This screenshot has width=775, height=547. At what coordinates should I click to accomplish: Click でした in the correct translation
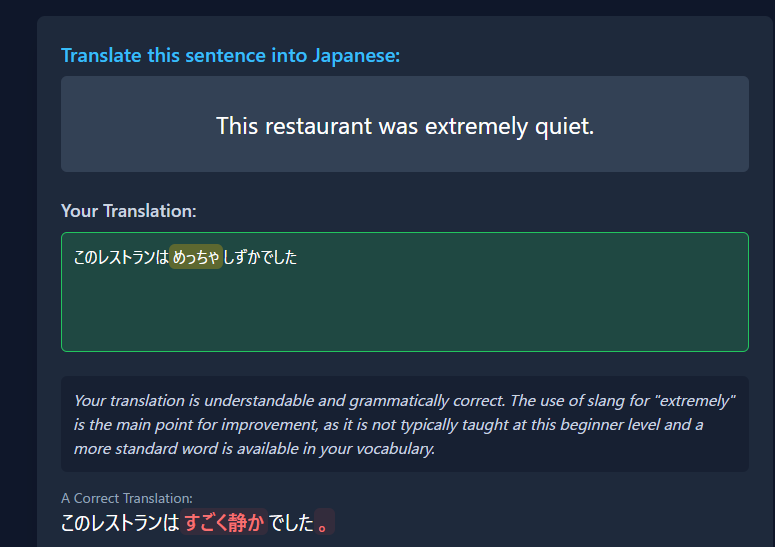pyautogui.click(x=291, y=522)
